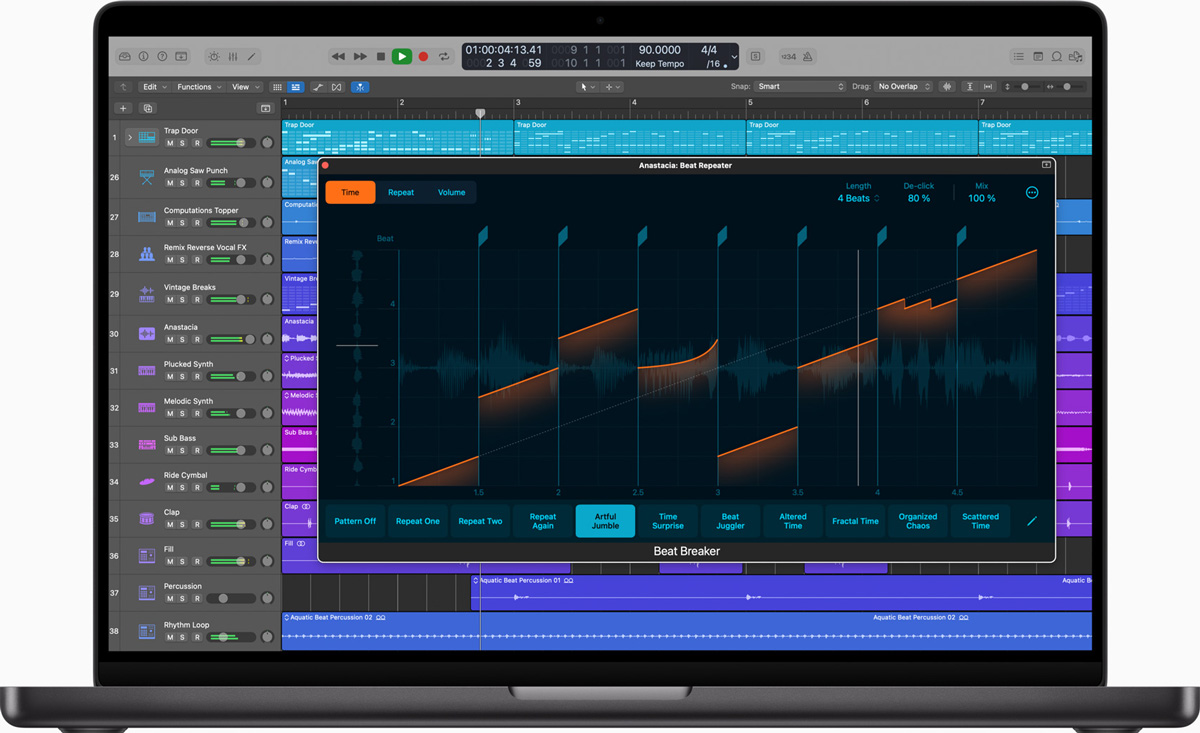This screenshot has width=1200, height=733.
Task: Open the List Editors icon
Action: (1019, 57)
